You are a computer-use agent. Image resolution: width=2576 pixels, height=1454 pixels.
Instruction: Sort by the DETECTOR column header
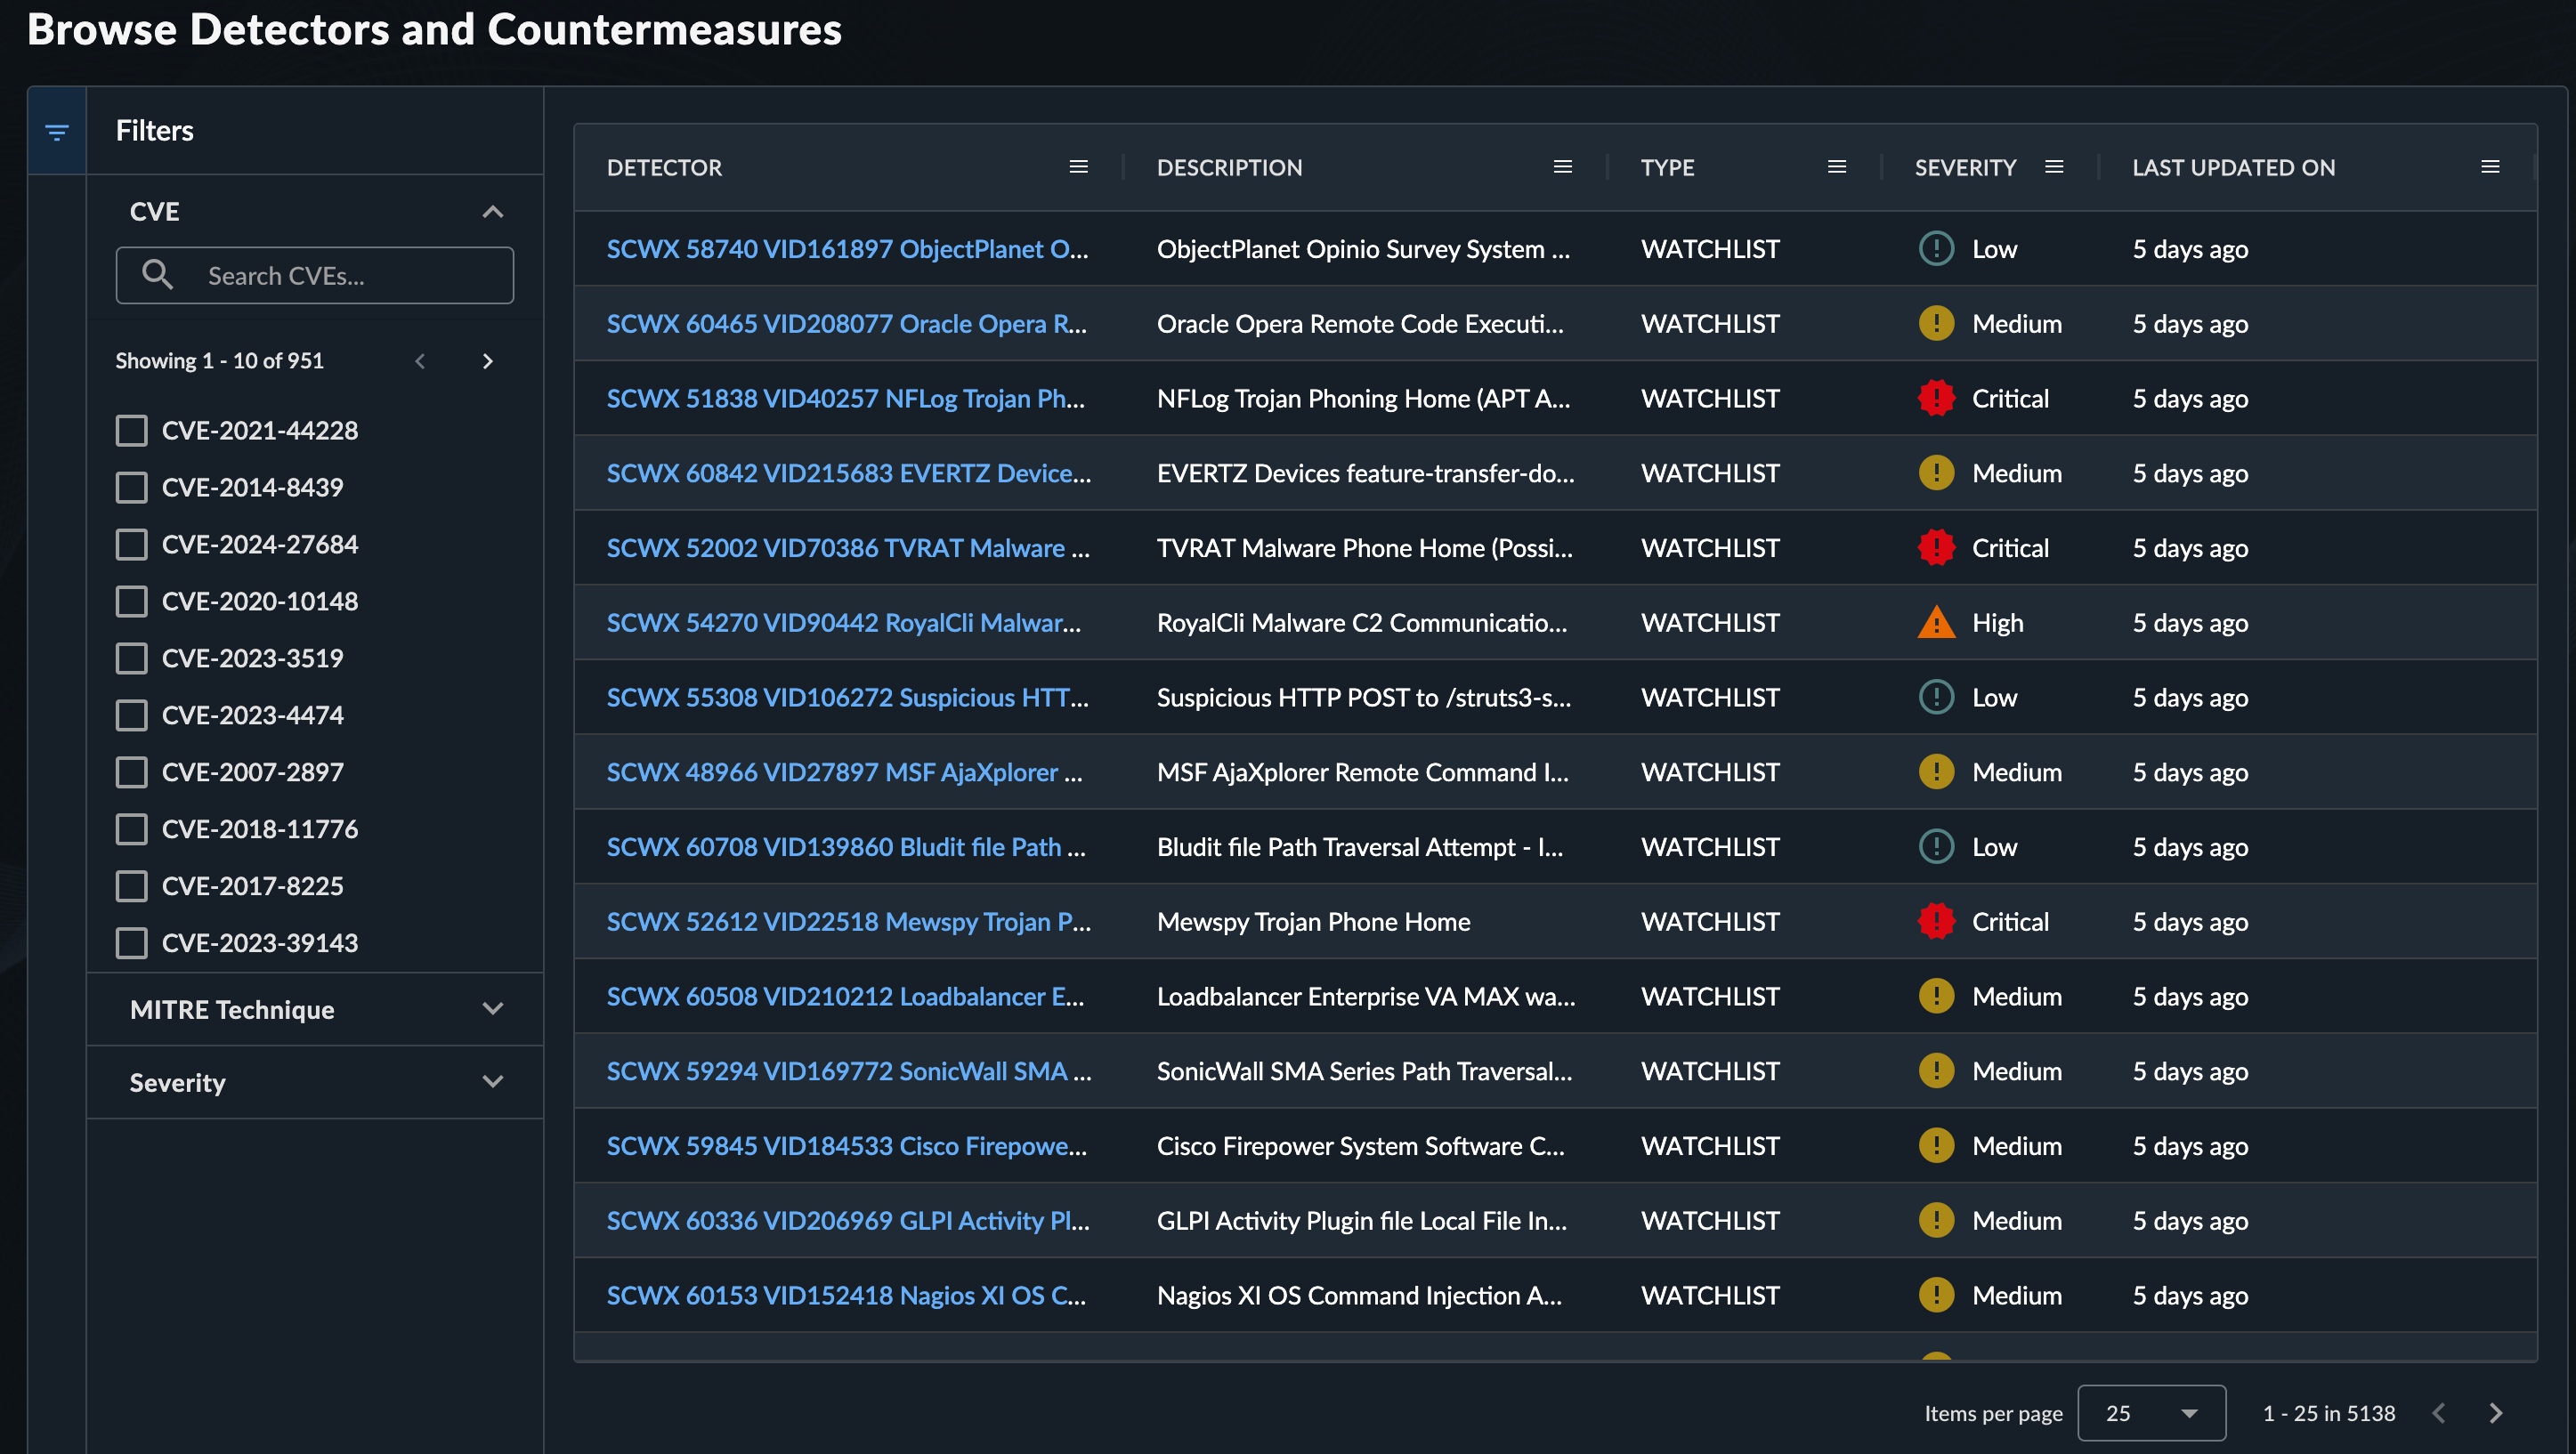pyautogui.click(x=664, y=168)
